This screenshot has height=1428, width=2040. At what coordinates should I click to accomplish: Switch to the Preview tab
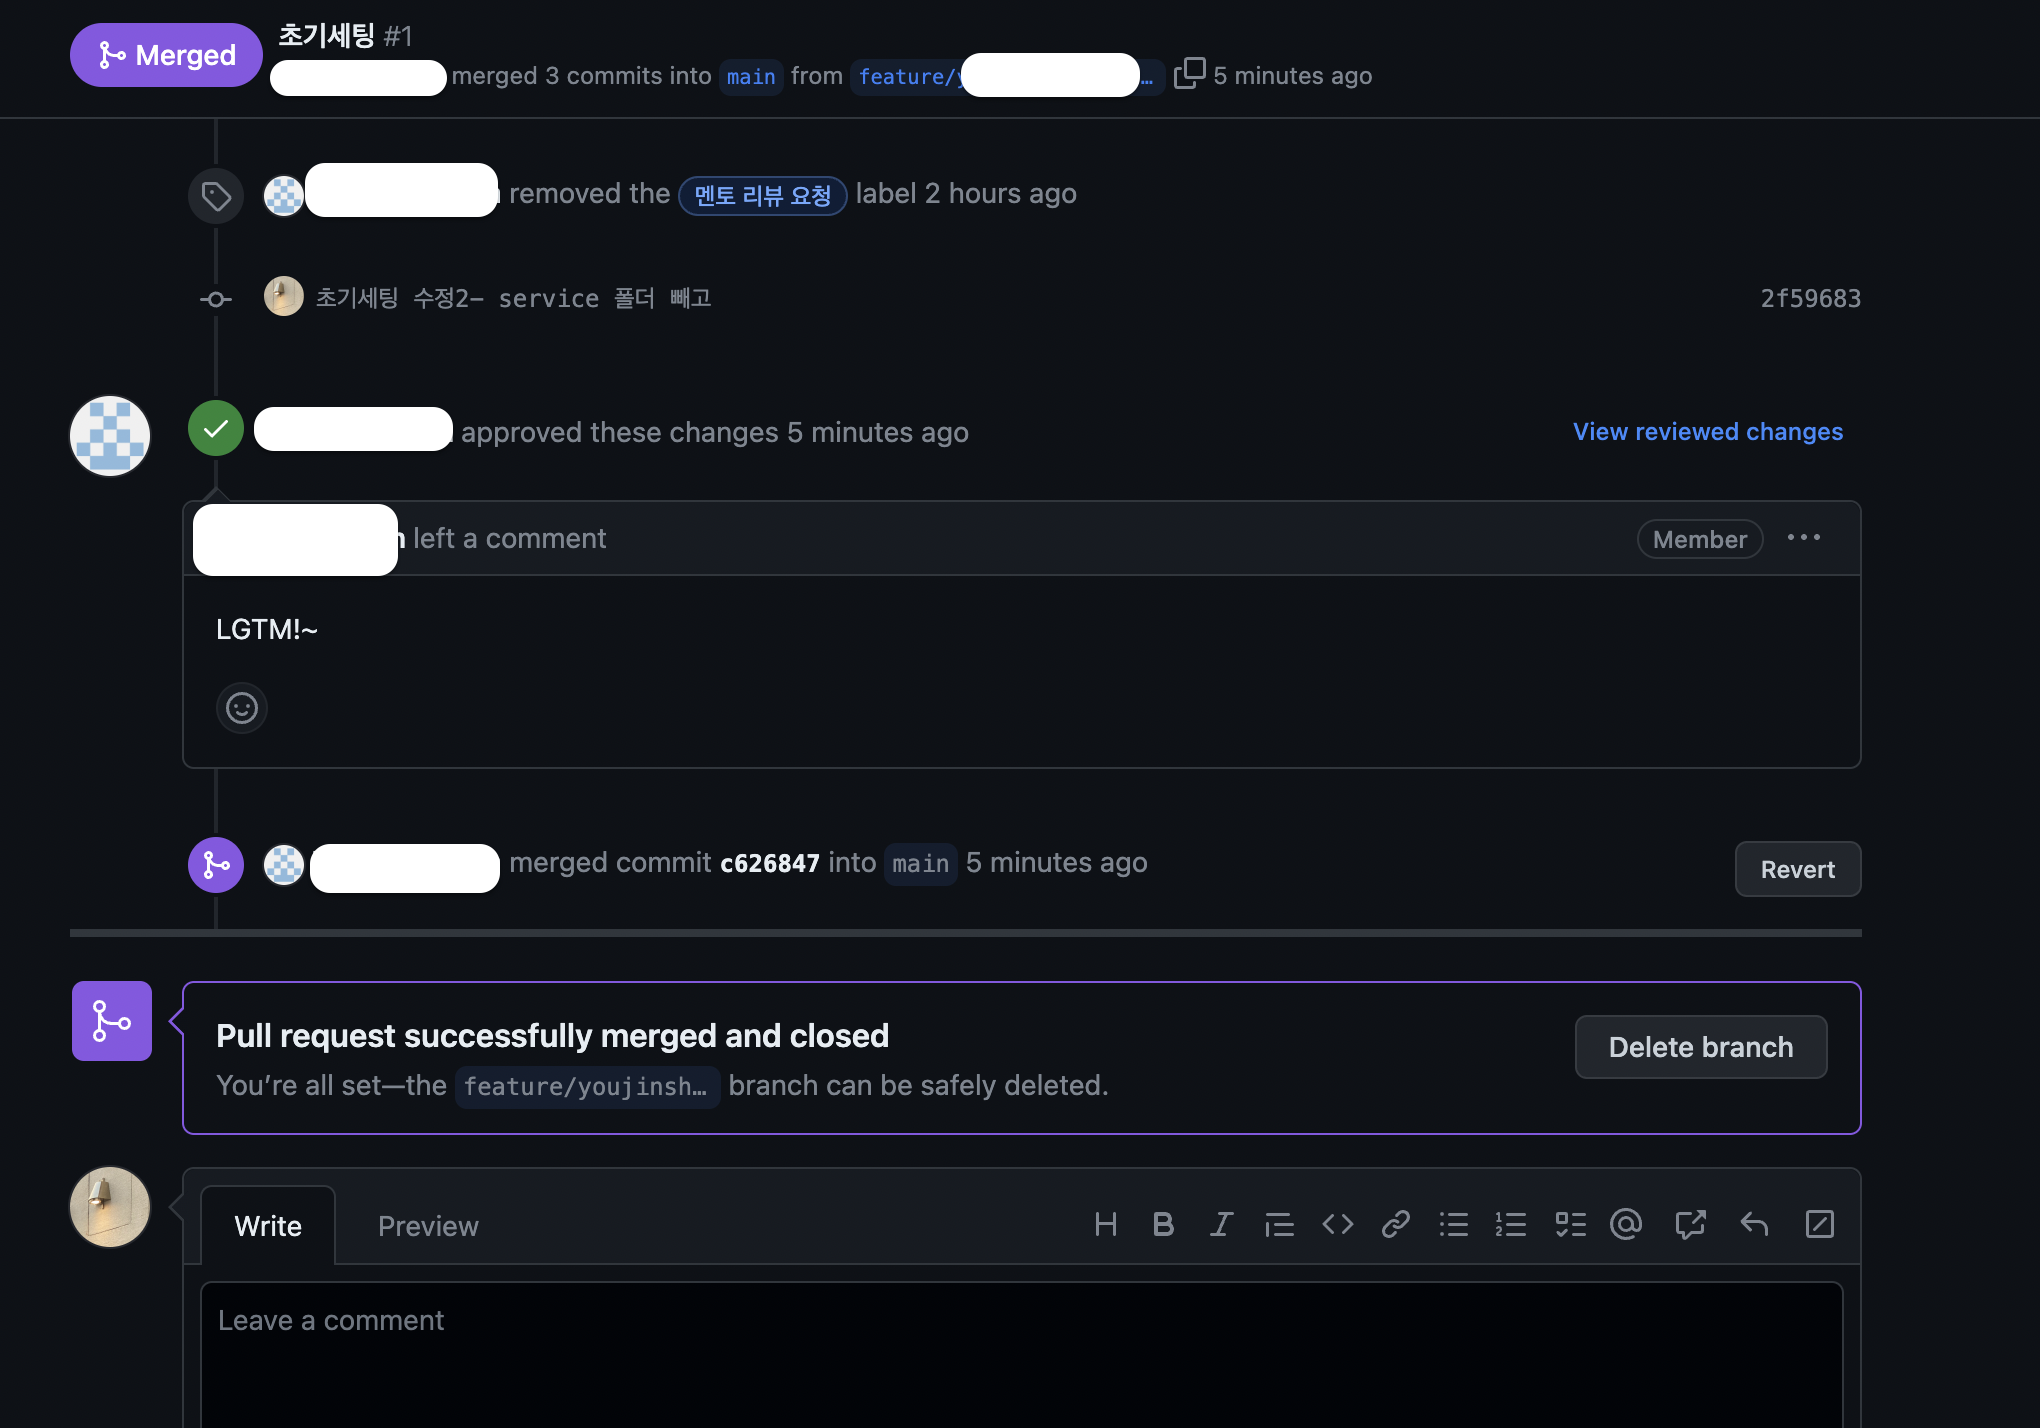[x=428, y=1226]
